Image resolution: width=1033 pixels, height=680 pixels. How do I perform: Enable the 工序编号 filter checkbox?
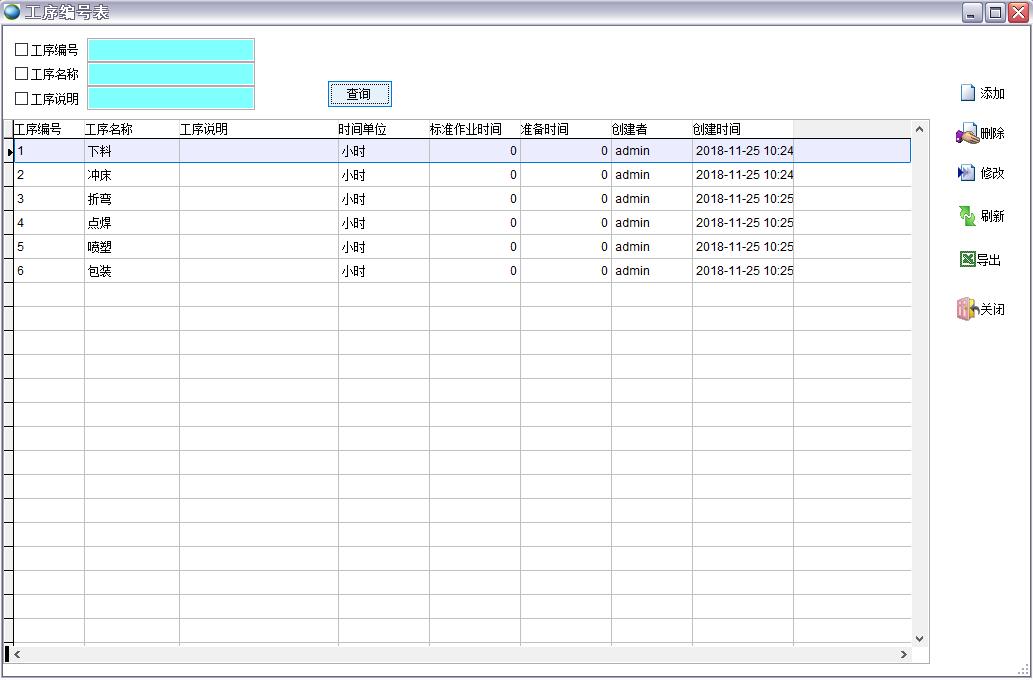(x=22, y=50)
